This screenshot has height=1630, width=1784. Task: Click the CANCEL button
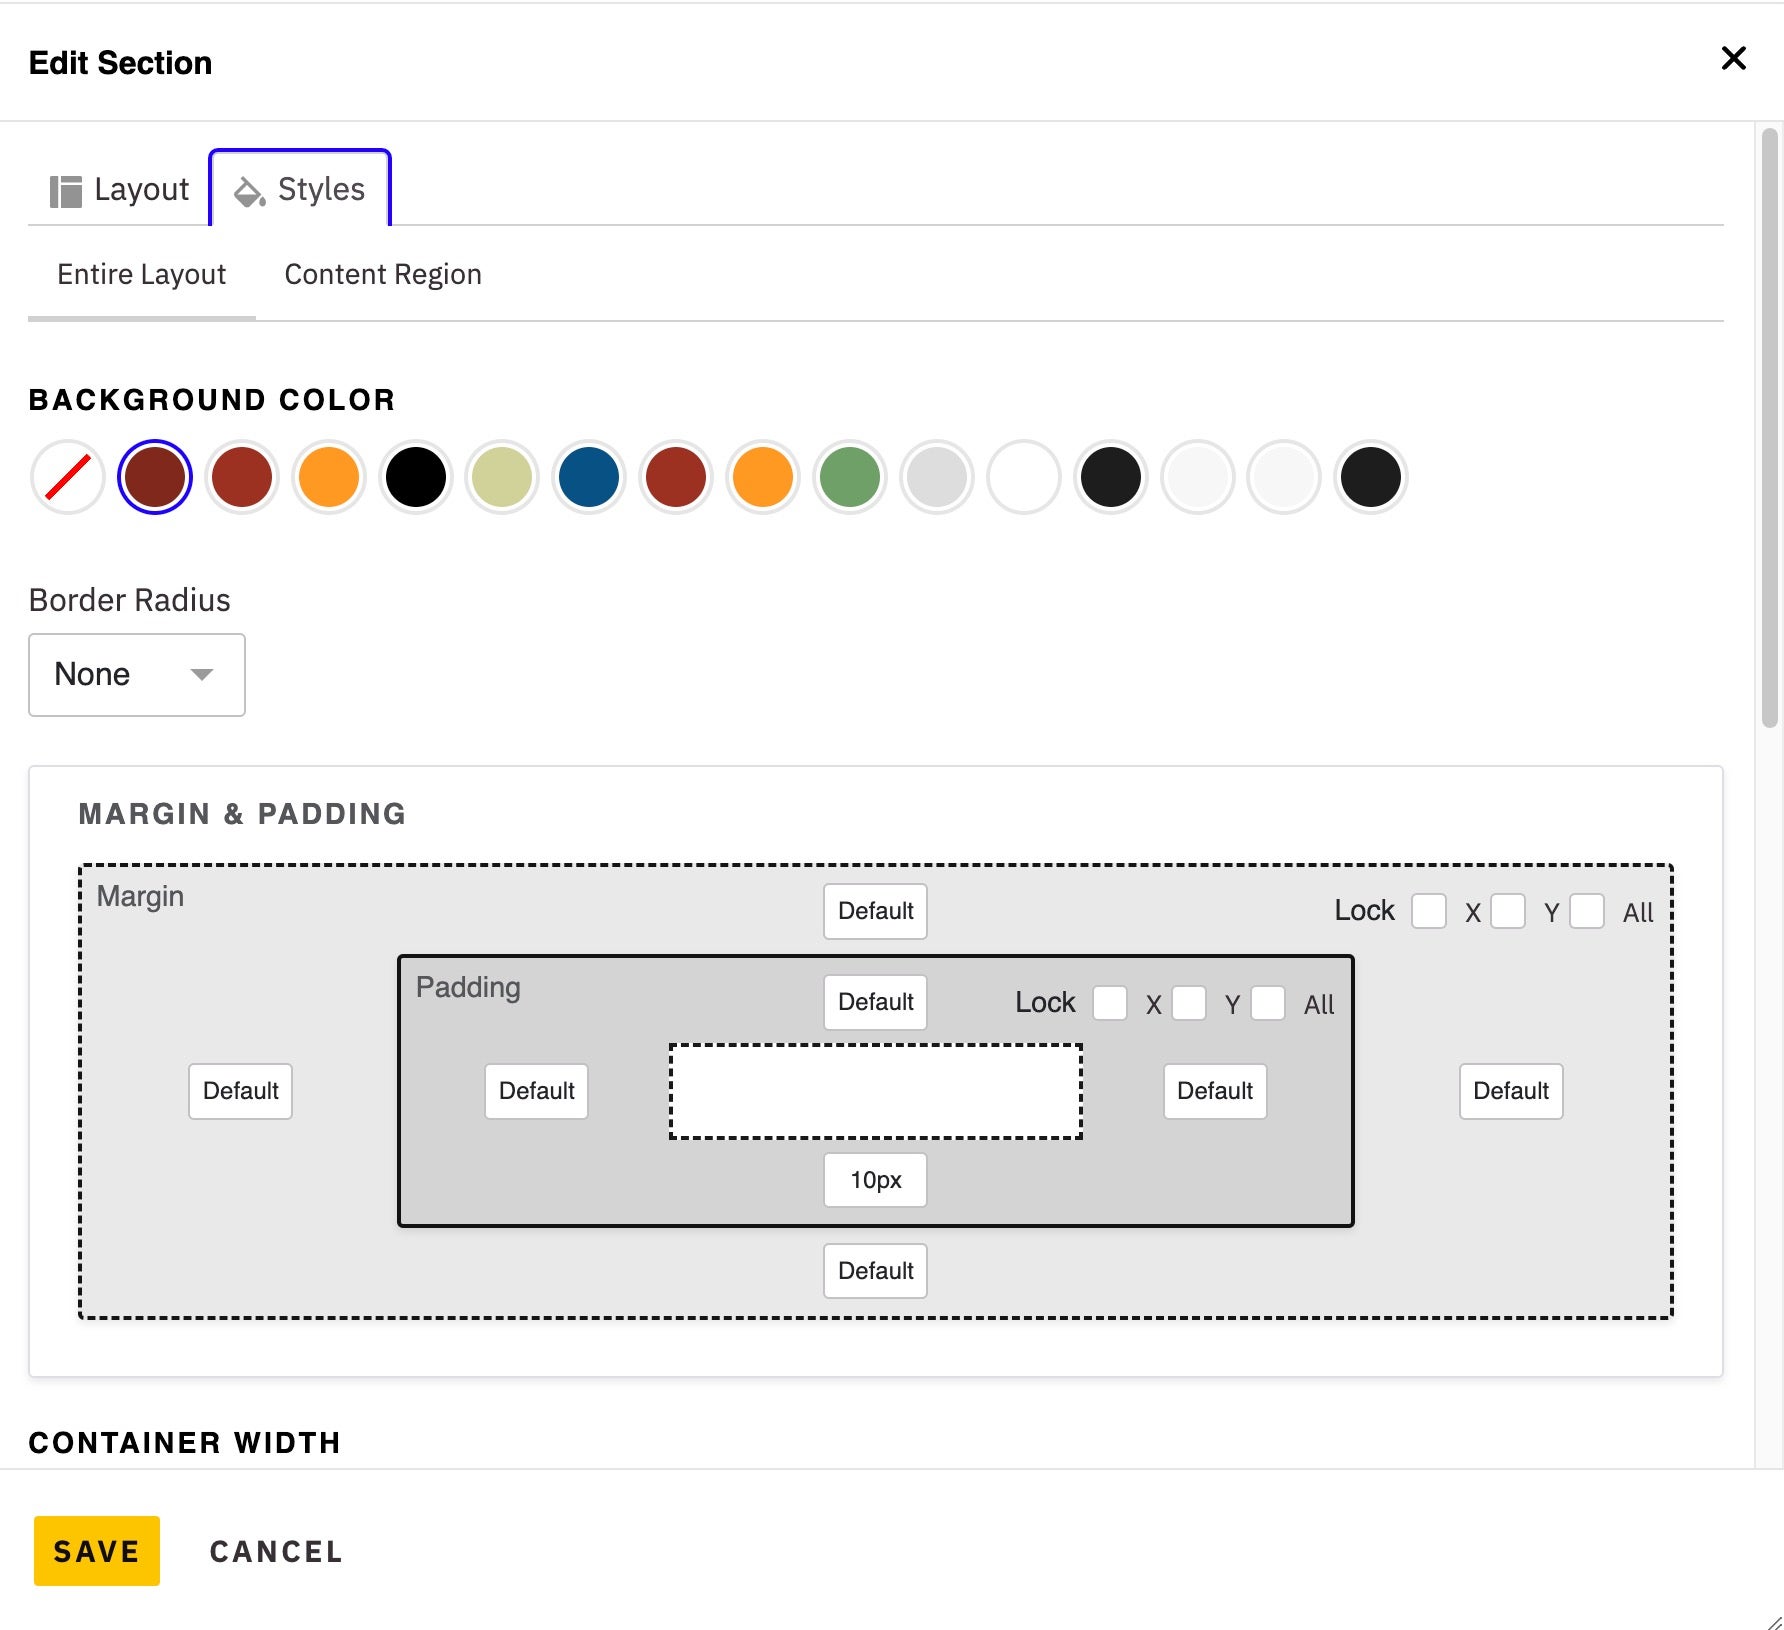coord(276,1552)
